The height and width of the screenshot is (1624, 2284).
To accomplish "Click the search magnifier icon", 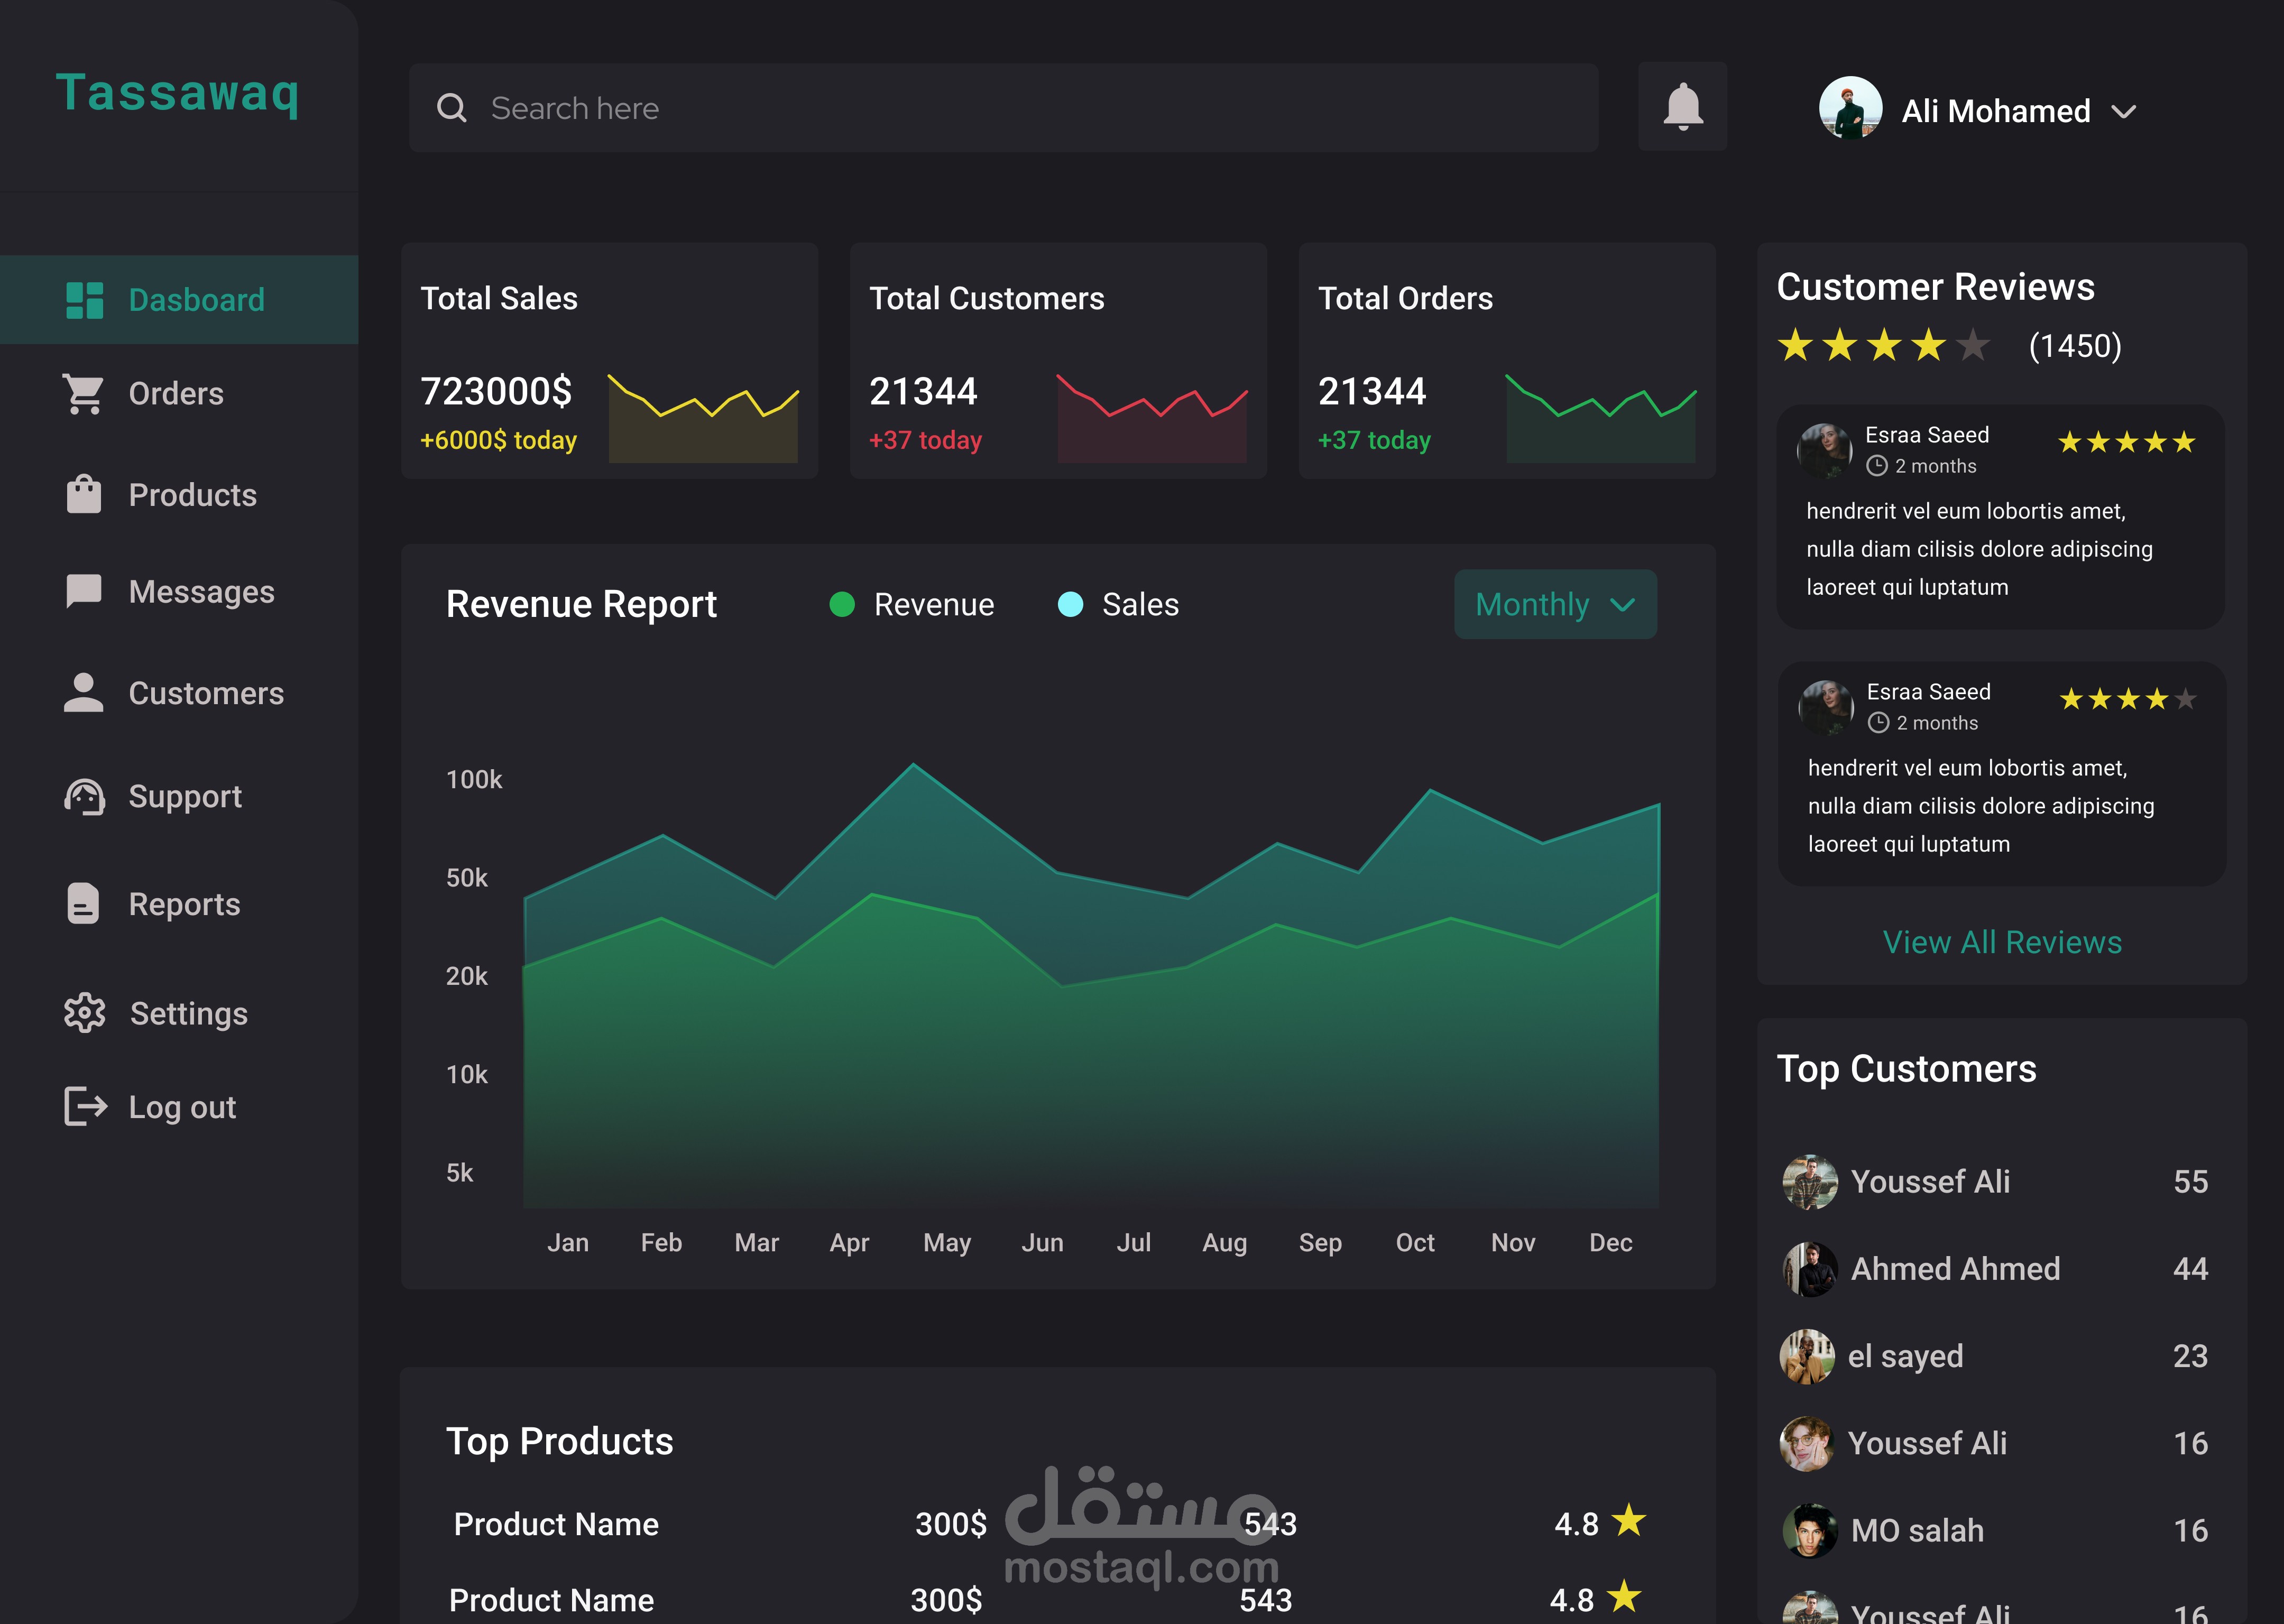I will point(452,108).
